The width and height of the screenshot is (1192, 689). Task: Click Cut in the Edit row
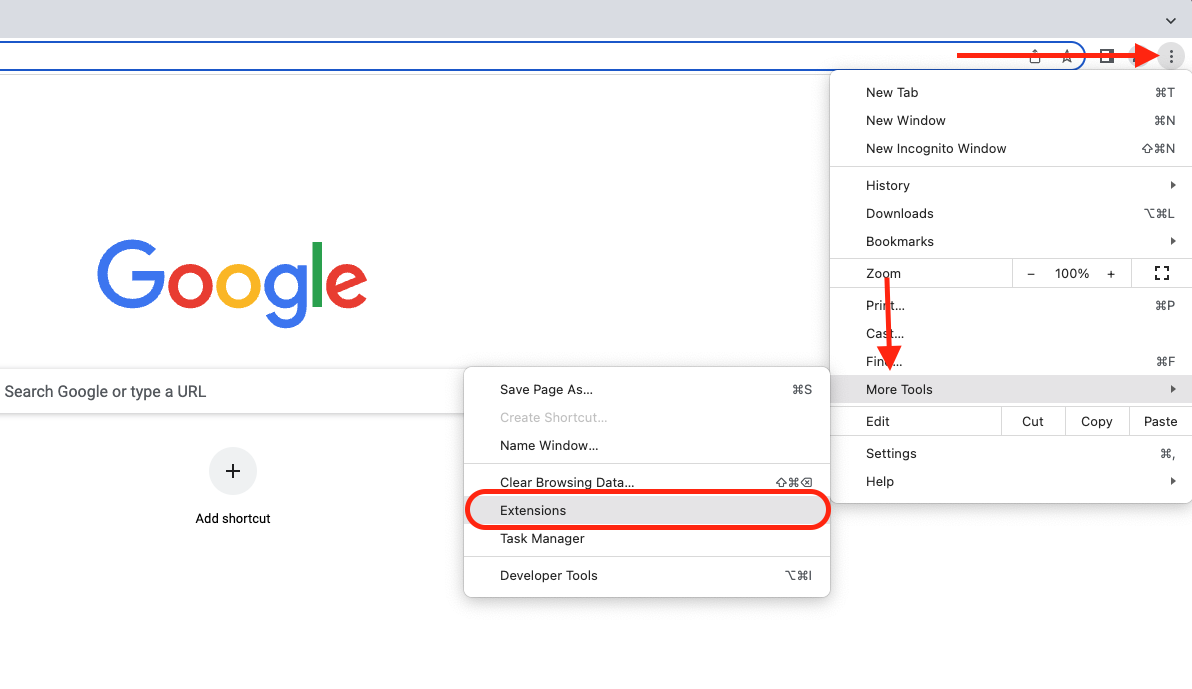1032,421
